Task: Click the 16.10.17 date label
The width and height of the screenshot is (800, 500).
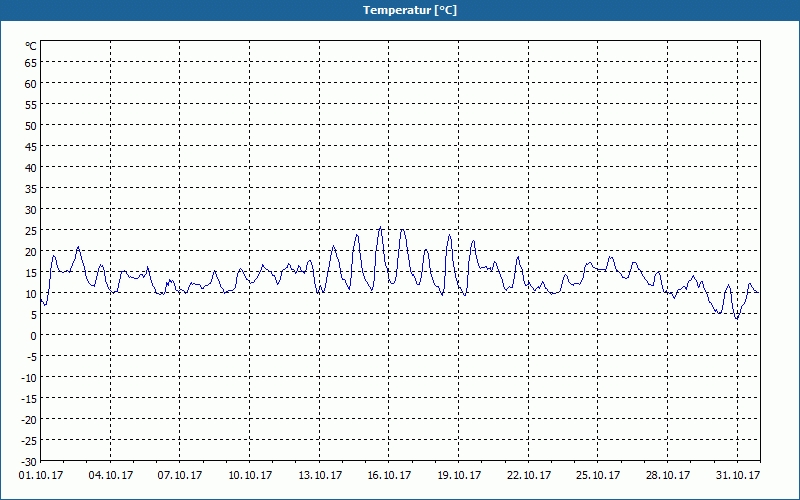Action: 389,475
